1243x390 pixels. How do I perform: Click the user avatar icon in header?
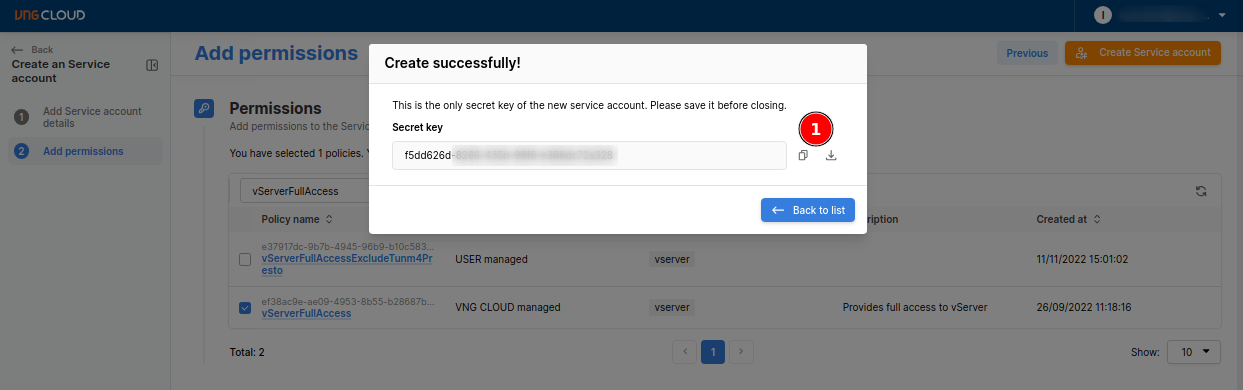click(1103, 15)
